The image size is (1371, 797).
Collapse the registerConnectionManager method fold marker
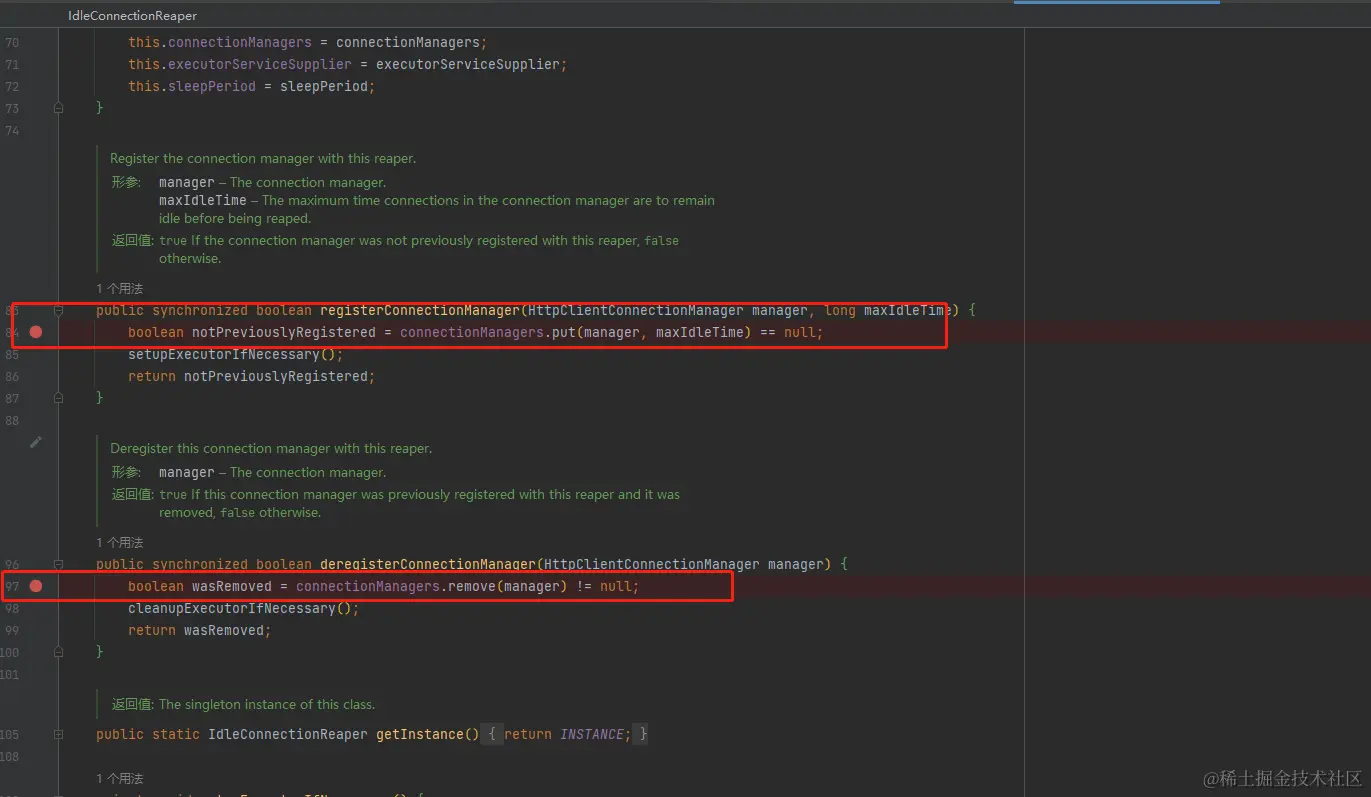click(58, 310)
